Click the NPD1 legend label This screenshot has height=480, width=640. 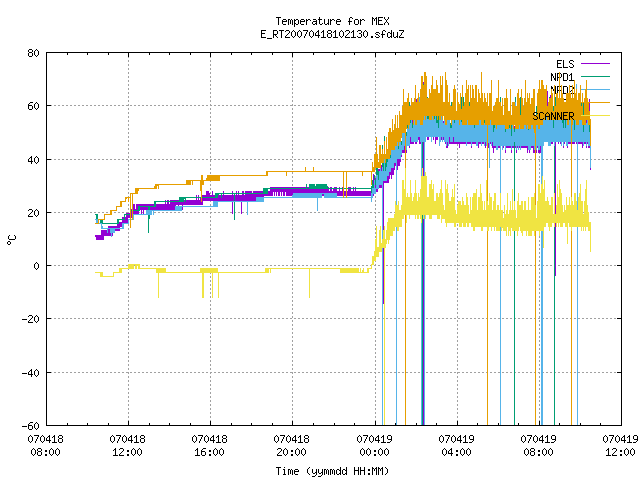click(x=562, y=77)
